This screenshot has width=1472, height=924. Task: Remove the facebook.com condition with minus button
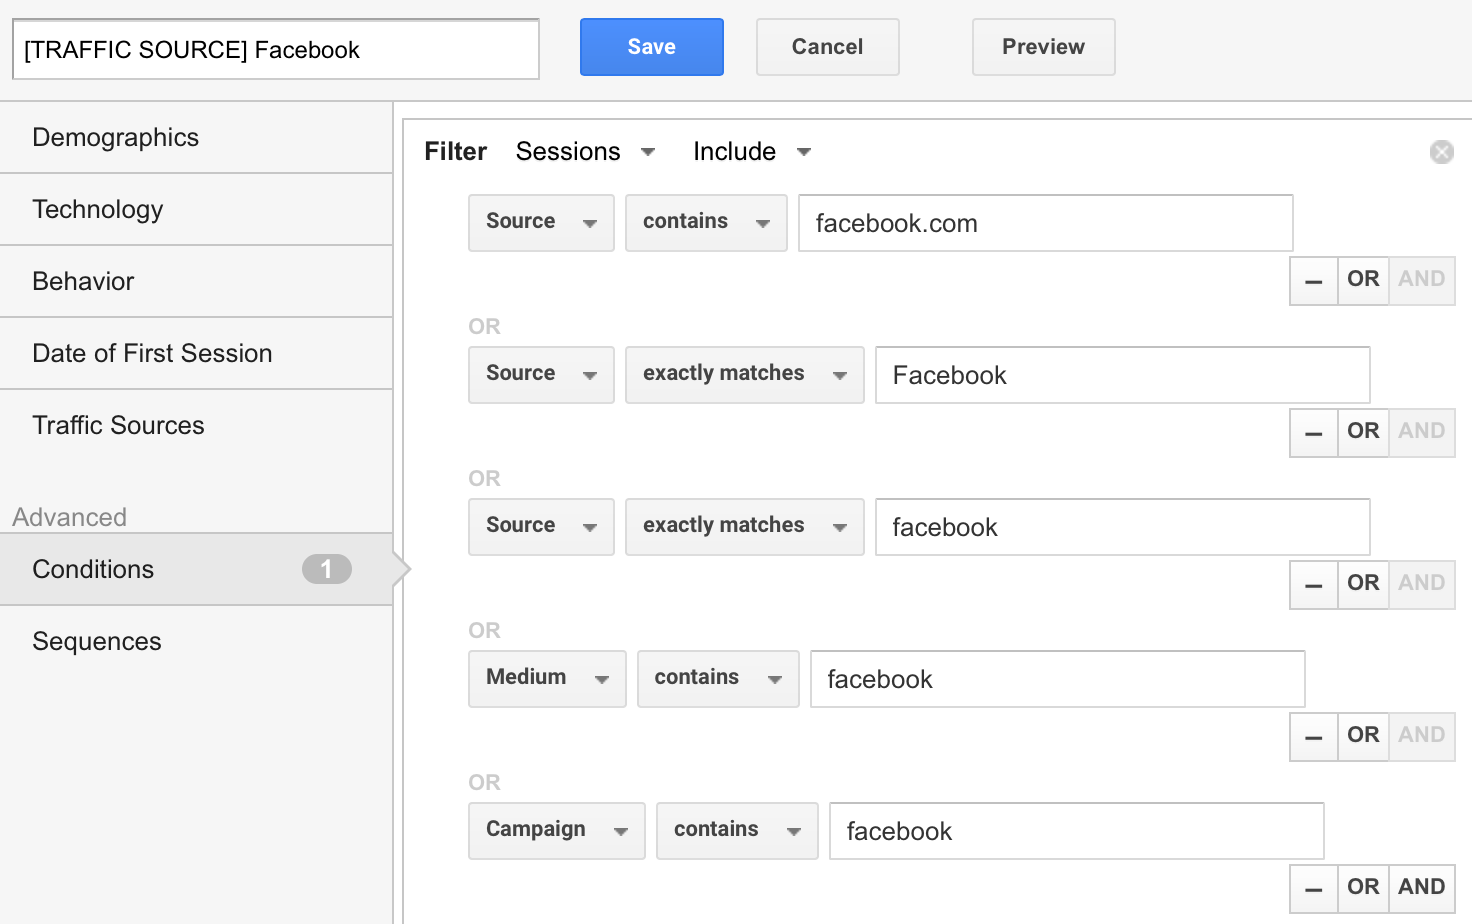[x=1314, y=281]
